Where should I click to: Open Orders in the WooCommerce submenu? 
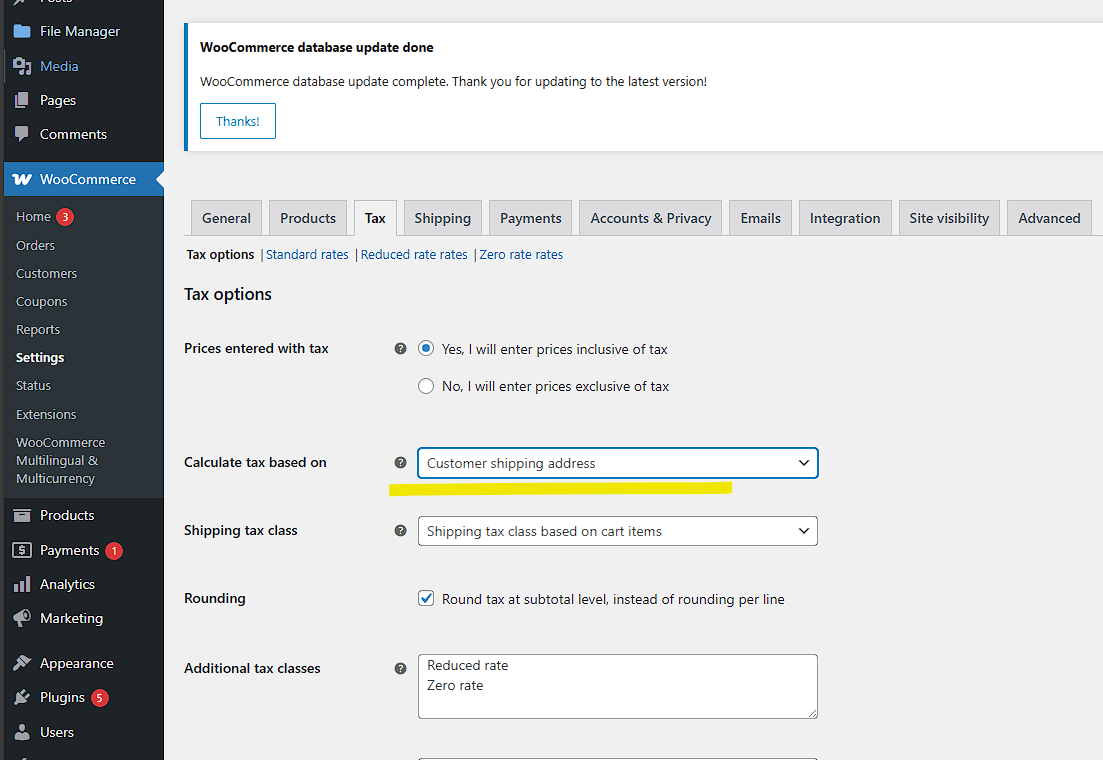coord(35,245)
